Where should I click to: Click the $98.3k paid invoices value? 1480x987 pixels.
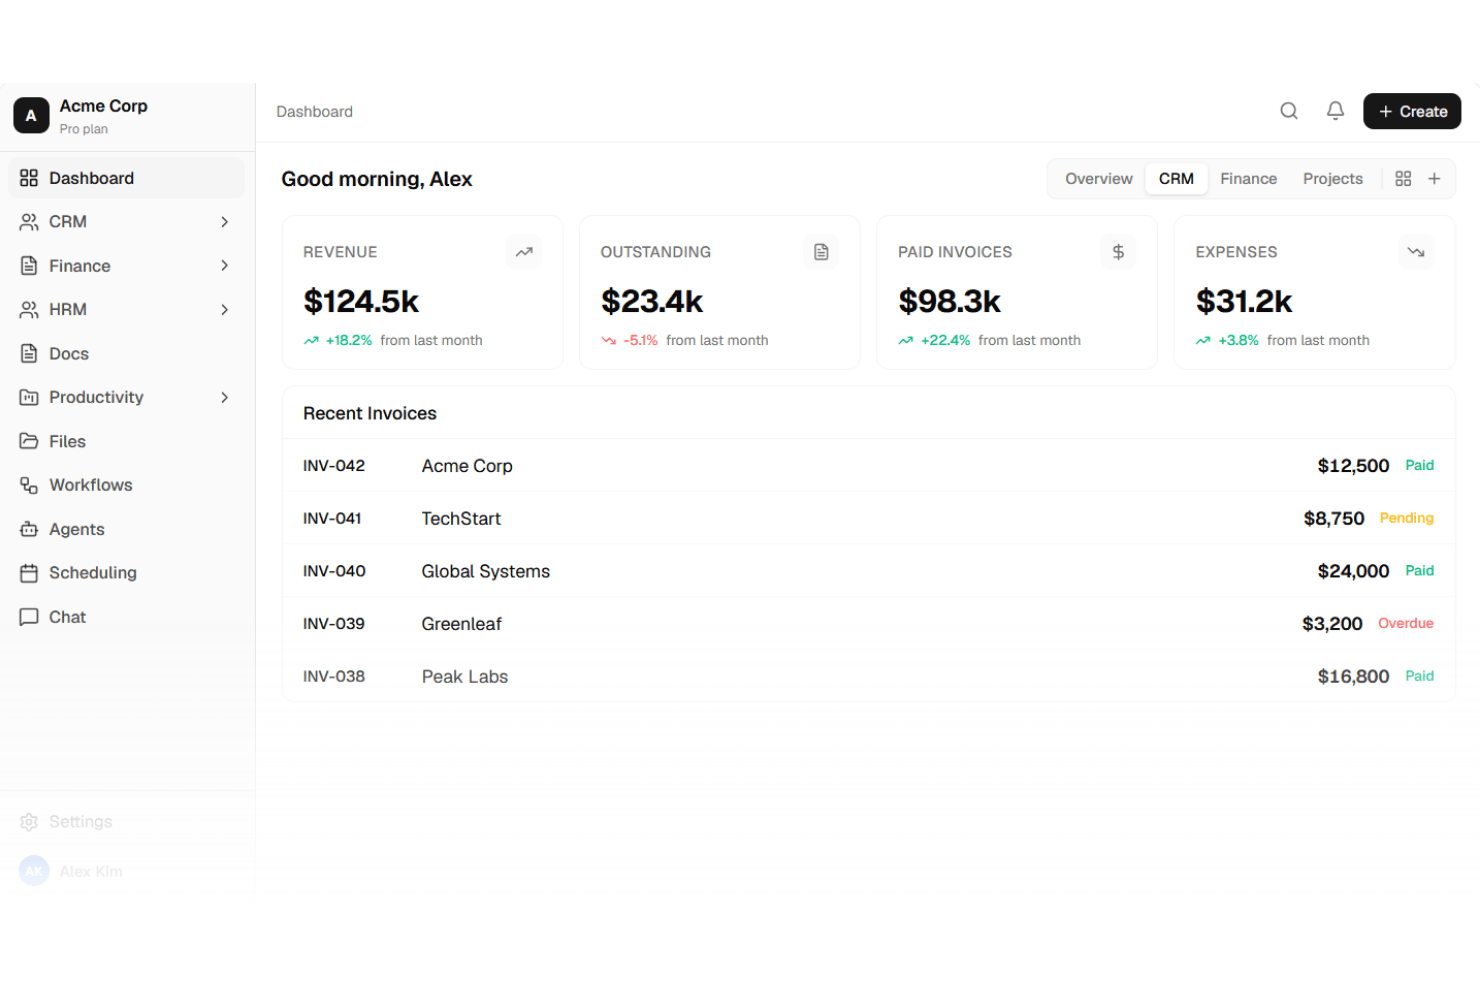tap(949, 301)
